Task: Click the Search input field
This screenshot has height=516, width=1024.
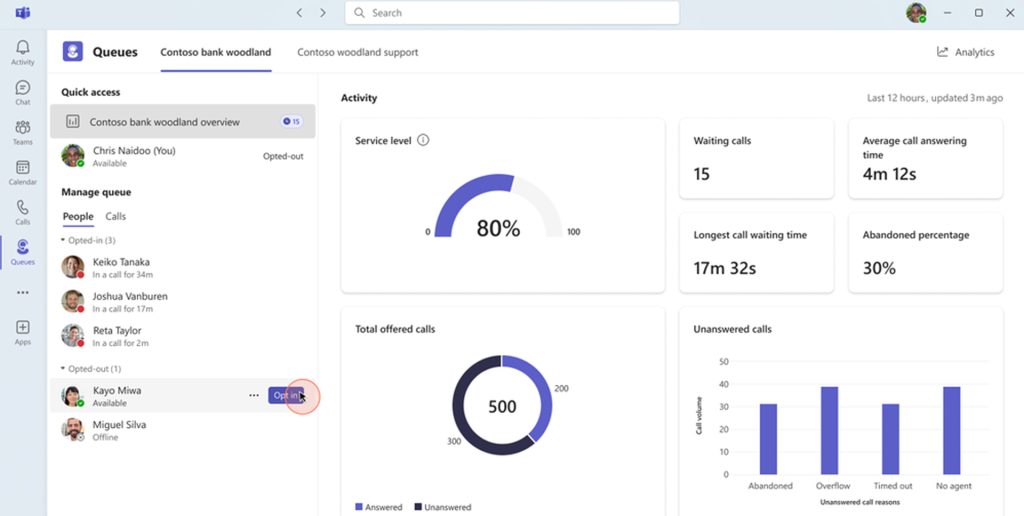Action: [x=512, y=12]
